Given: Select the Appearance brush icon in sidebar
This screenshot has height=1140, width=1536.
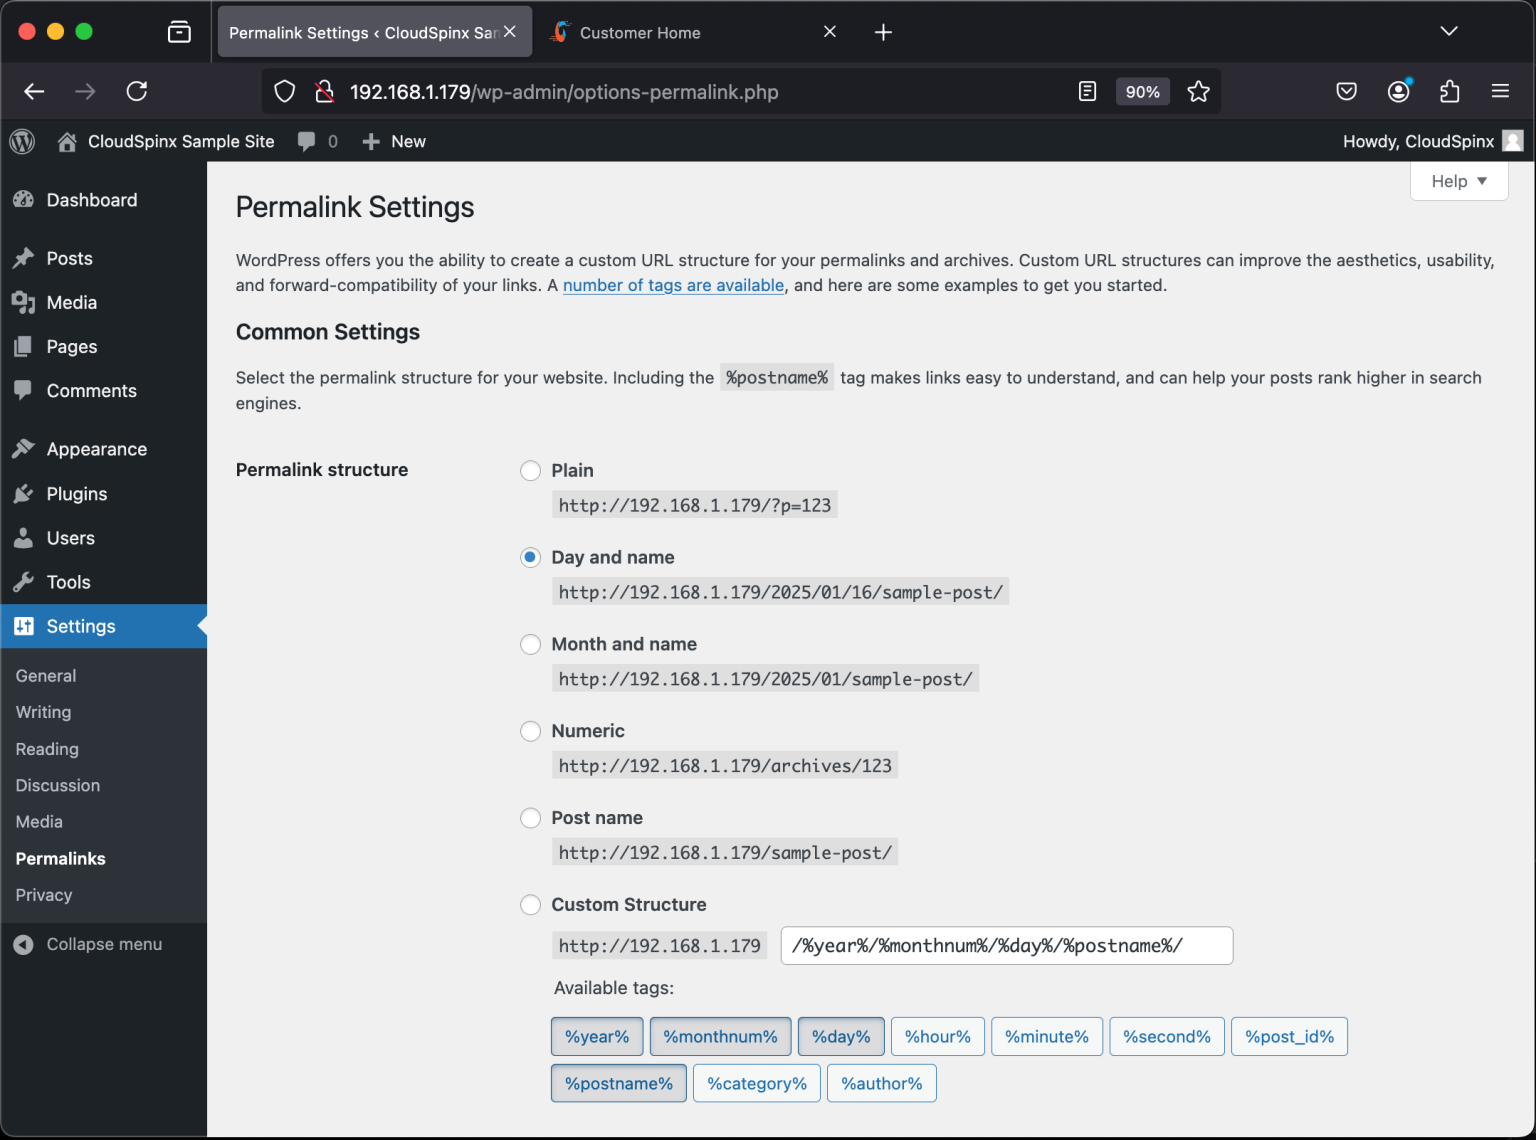Looking at the screenshot, I should click(x=24, y=448).
